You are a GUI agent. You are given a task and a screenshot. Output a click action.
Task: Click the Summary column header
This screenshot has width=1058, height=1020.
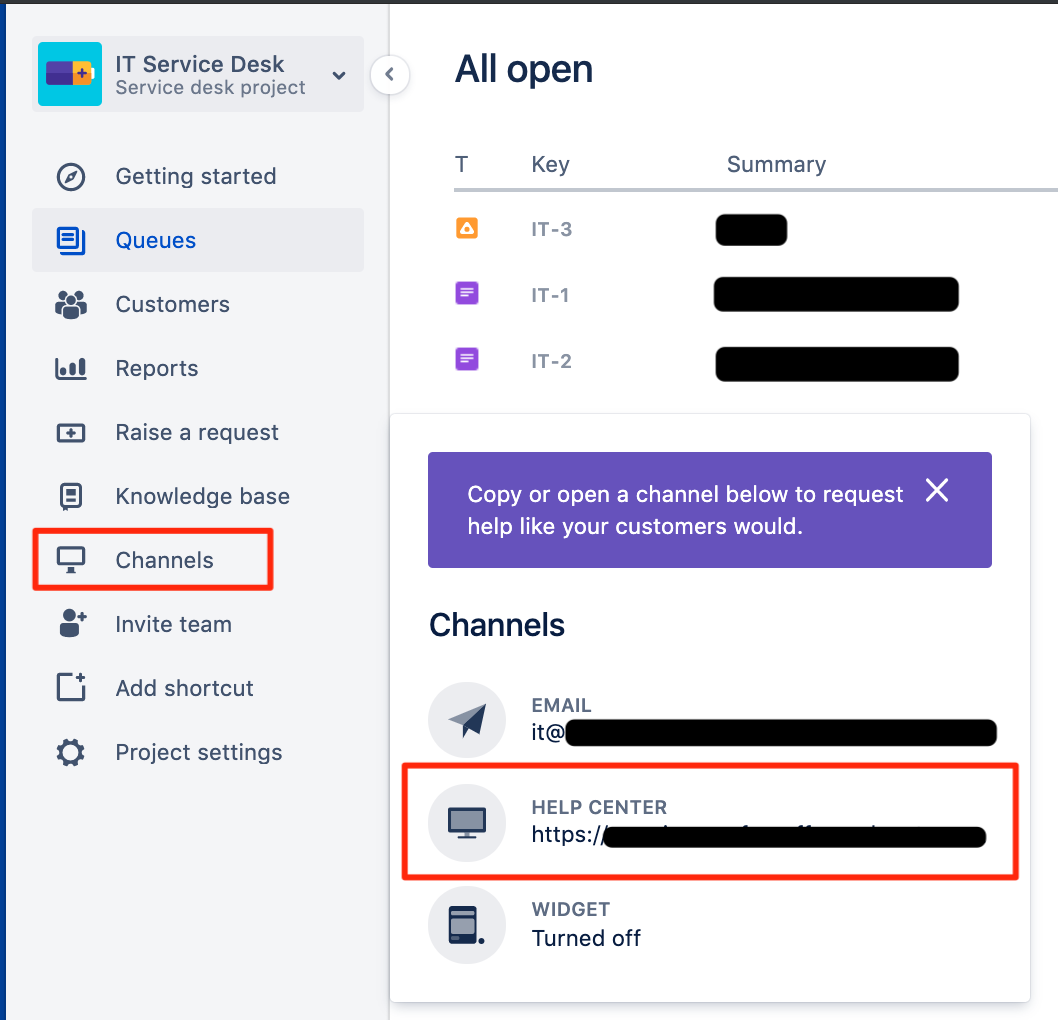pyautogui.click(x=776, y=164)
